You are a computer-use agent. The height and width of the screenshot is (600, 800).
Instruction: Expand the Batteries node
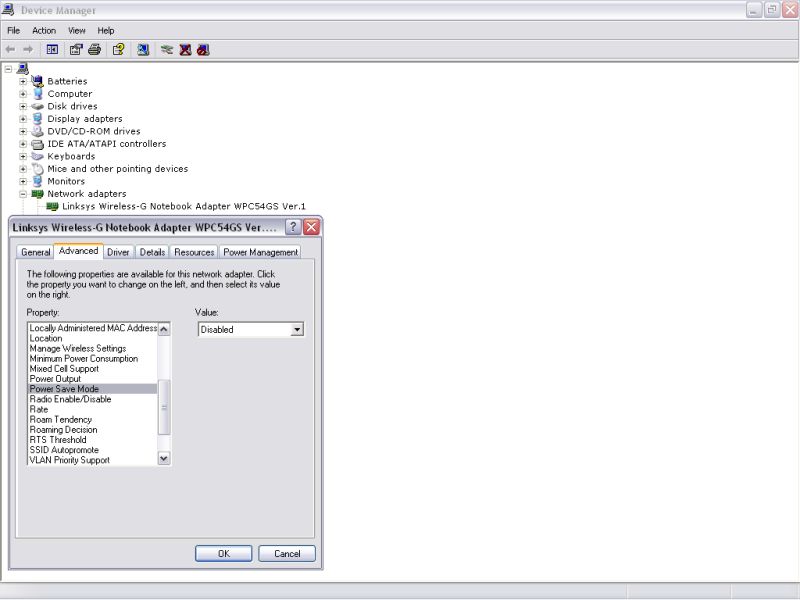tap(23, 81)
